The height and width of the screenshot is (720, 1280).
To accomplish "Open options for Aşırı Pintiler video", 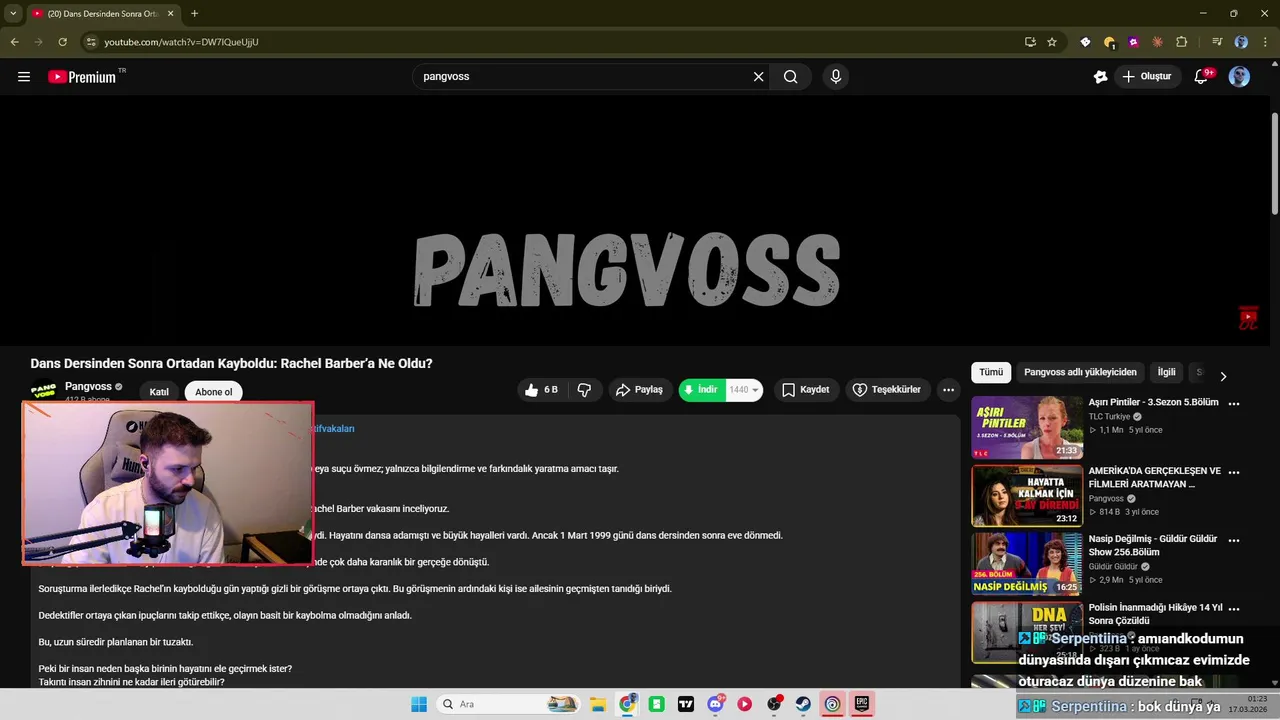I will pos(1234,403).
